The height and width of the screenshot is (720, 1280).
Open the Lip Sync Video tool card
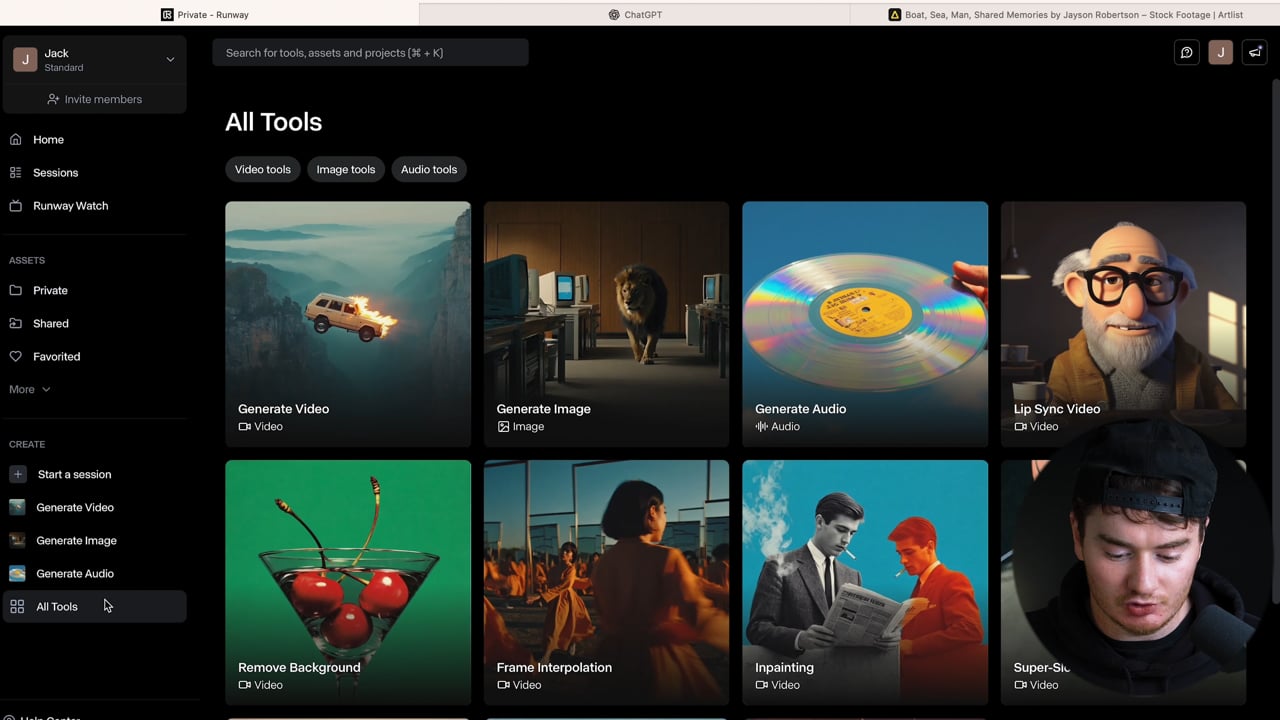coord(1124,324)
